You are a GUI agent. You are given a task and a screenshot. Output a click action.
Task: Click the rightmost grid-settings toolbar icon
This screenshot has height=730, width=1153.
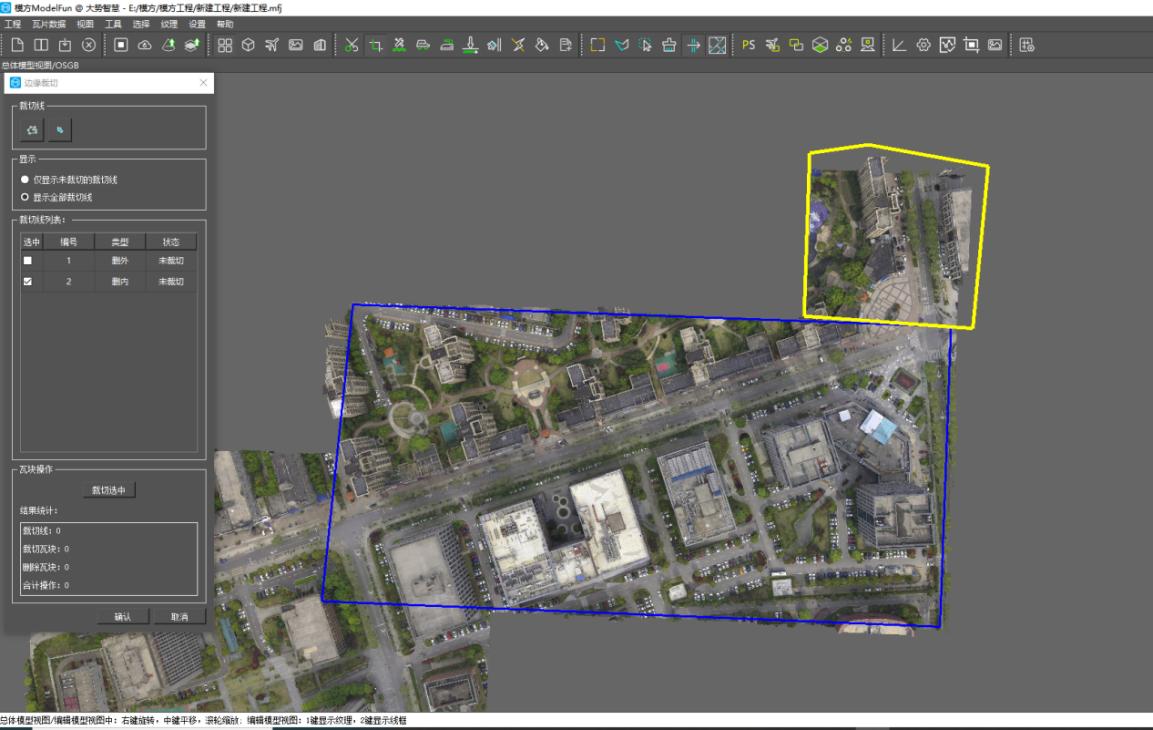(1027, 45)
